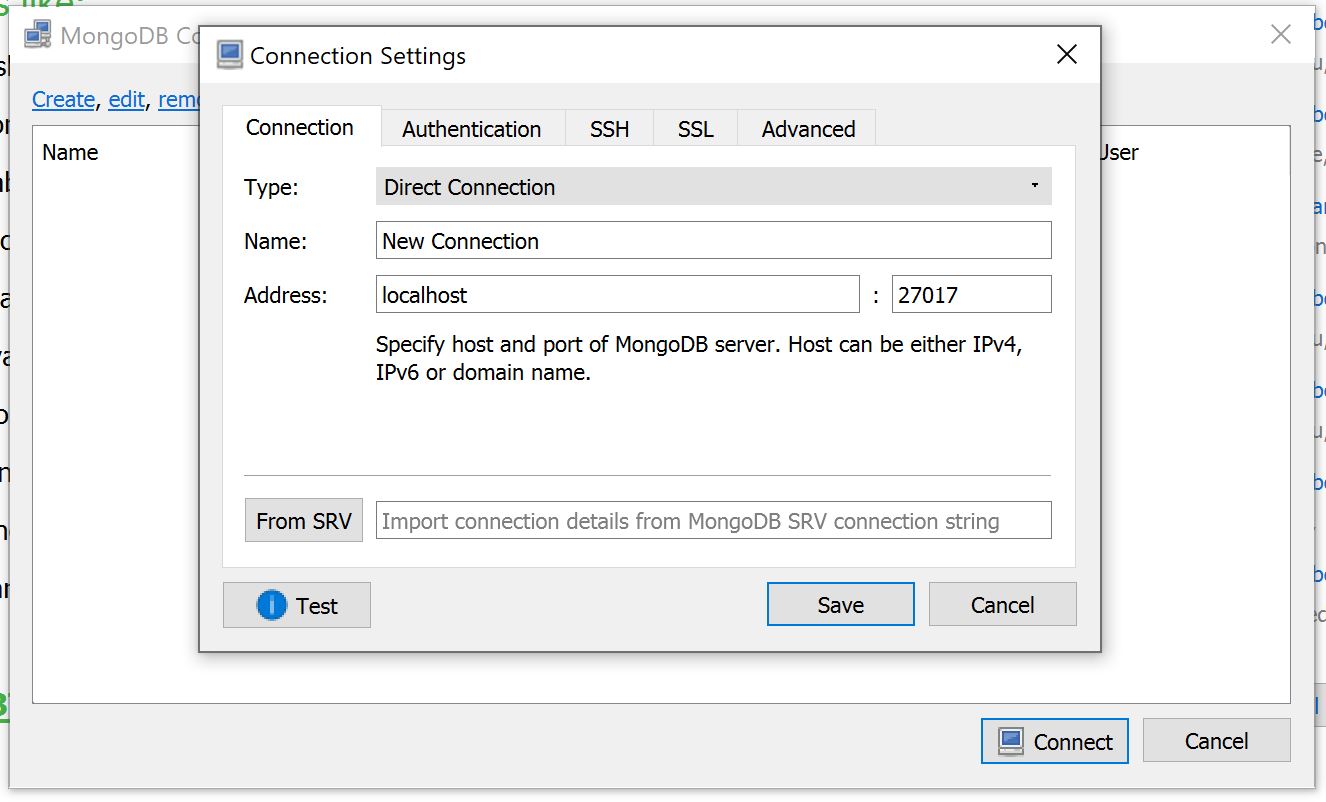Click the From SRV button
Viewport: 1326px width, 802px height.
[x=304, y=521]
